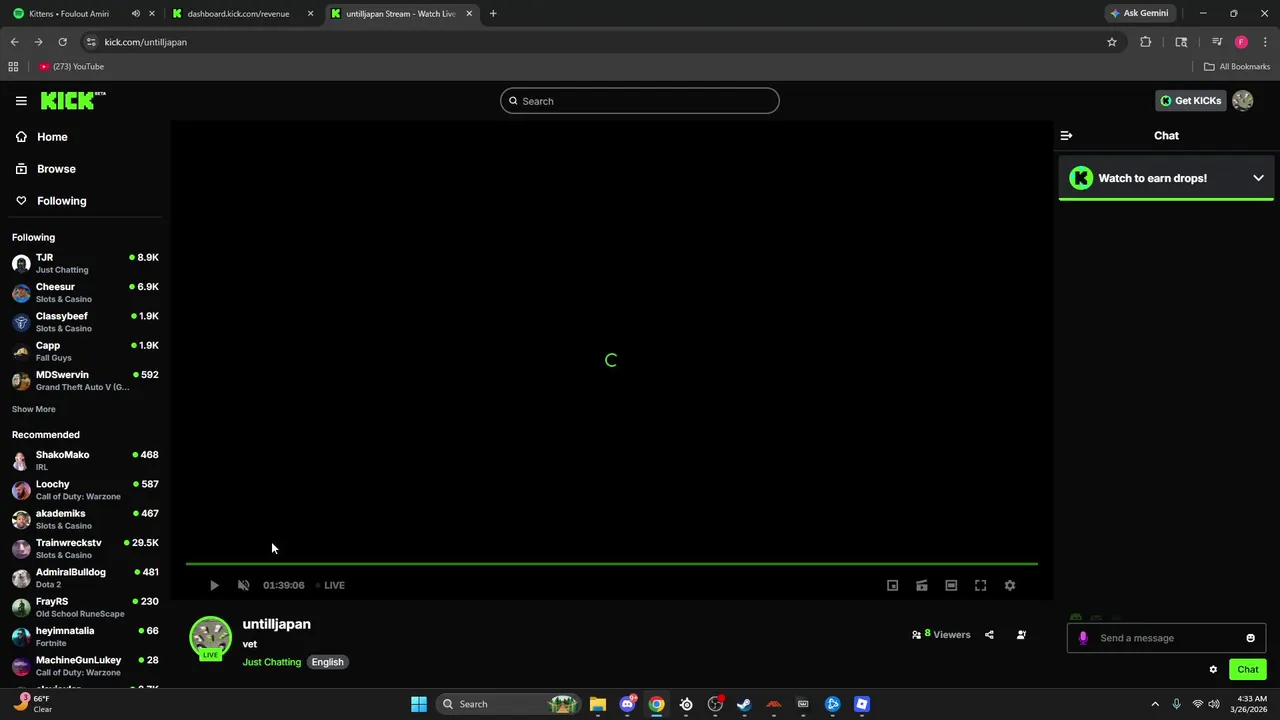Image resolution: width=1280 pixels, height=720 pixels.
Task: Unmute the stream volume icon
Action: pyautogui.click(x=243, y=585)
